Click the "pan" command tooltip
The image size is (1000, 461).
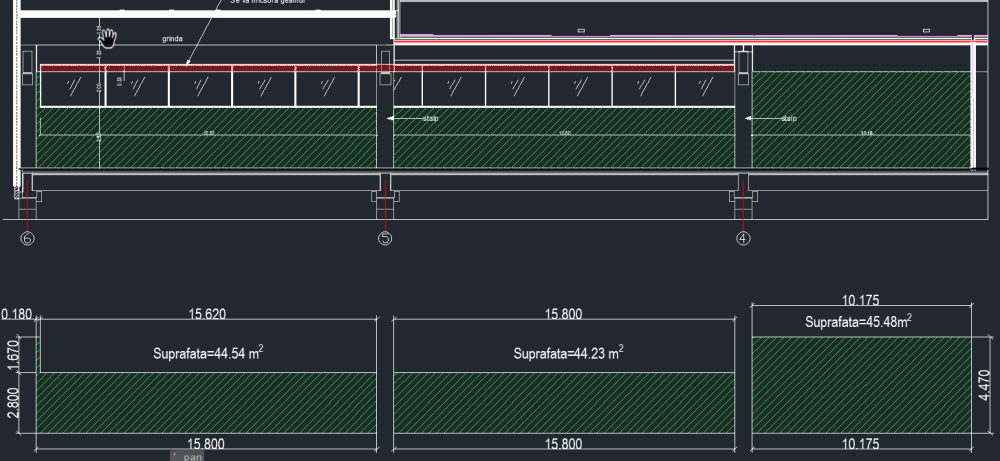click(188, 456)
